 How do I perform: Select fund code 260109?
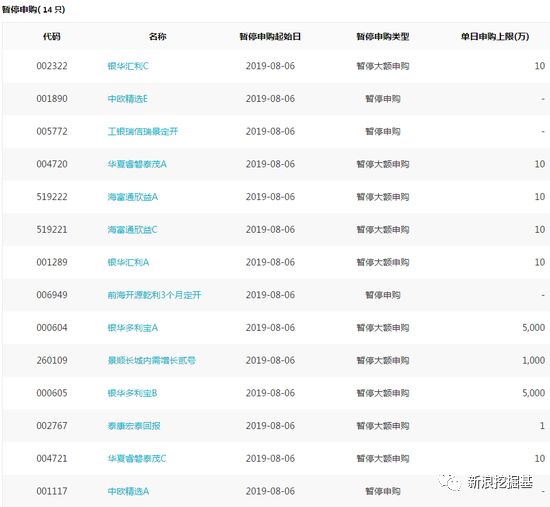pos(52,360)
